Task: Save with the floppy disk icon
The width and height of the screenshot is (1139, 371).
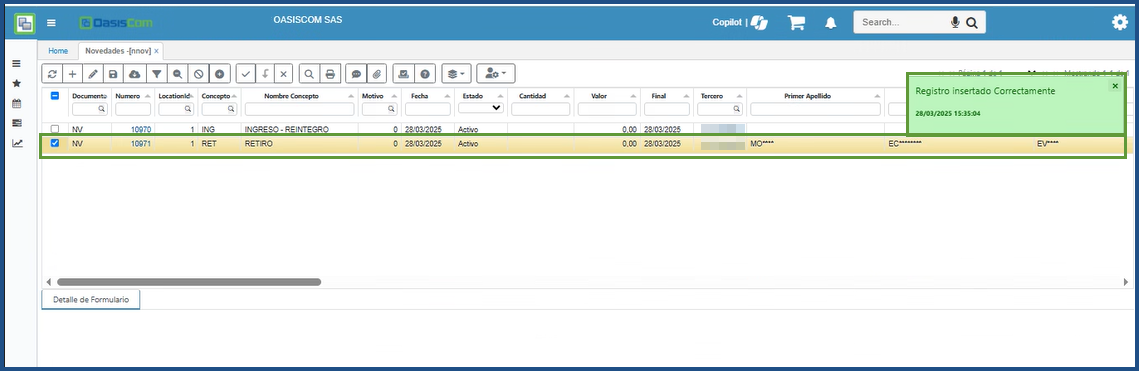Action: (113, 74)
